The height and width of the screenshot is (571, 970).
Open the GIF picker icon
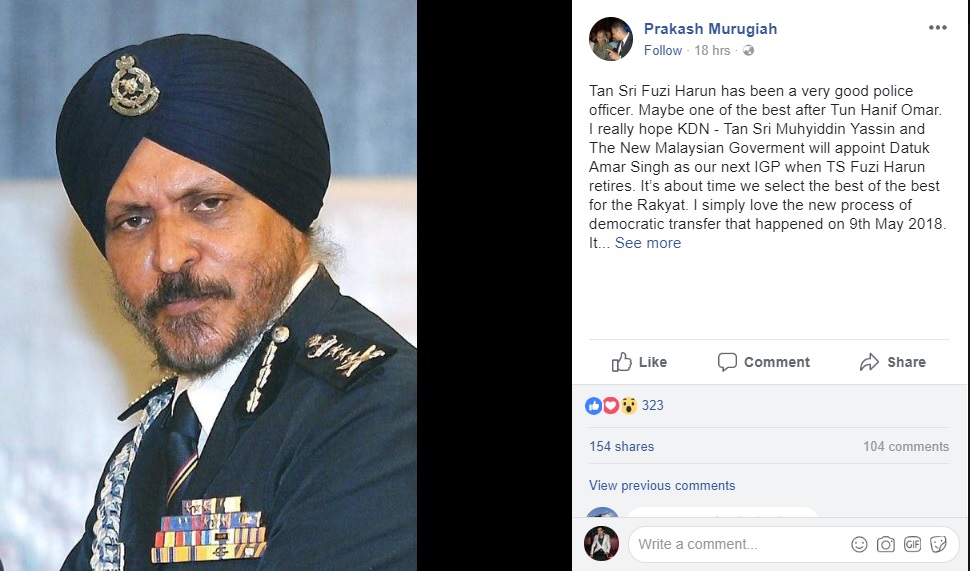(912, 544)
